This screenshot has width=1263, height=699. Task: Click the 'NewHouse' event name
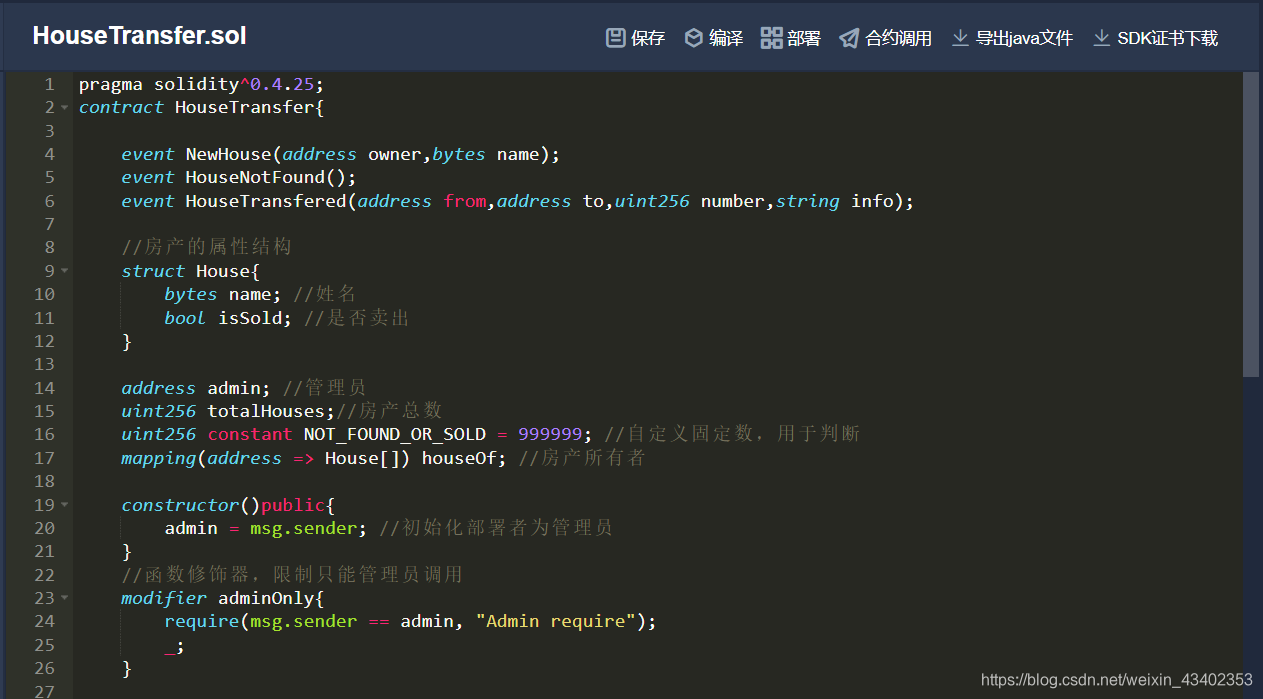[x=228, y=154]
